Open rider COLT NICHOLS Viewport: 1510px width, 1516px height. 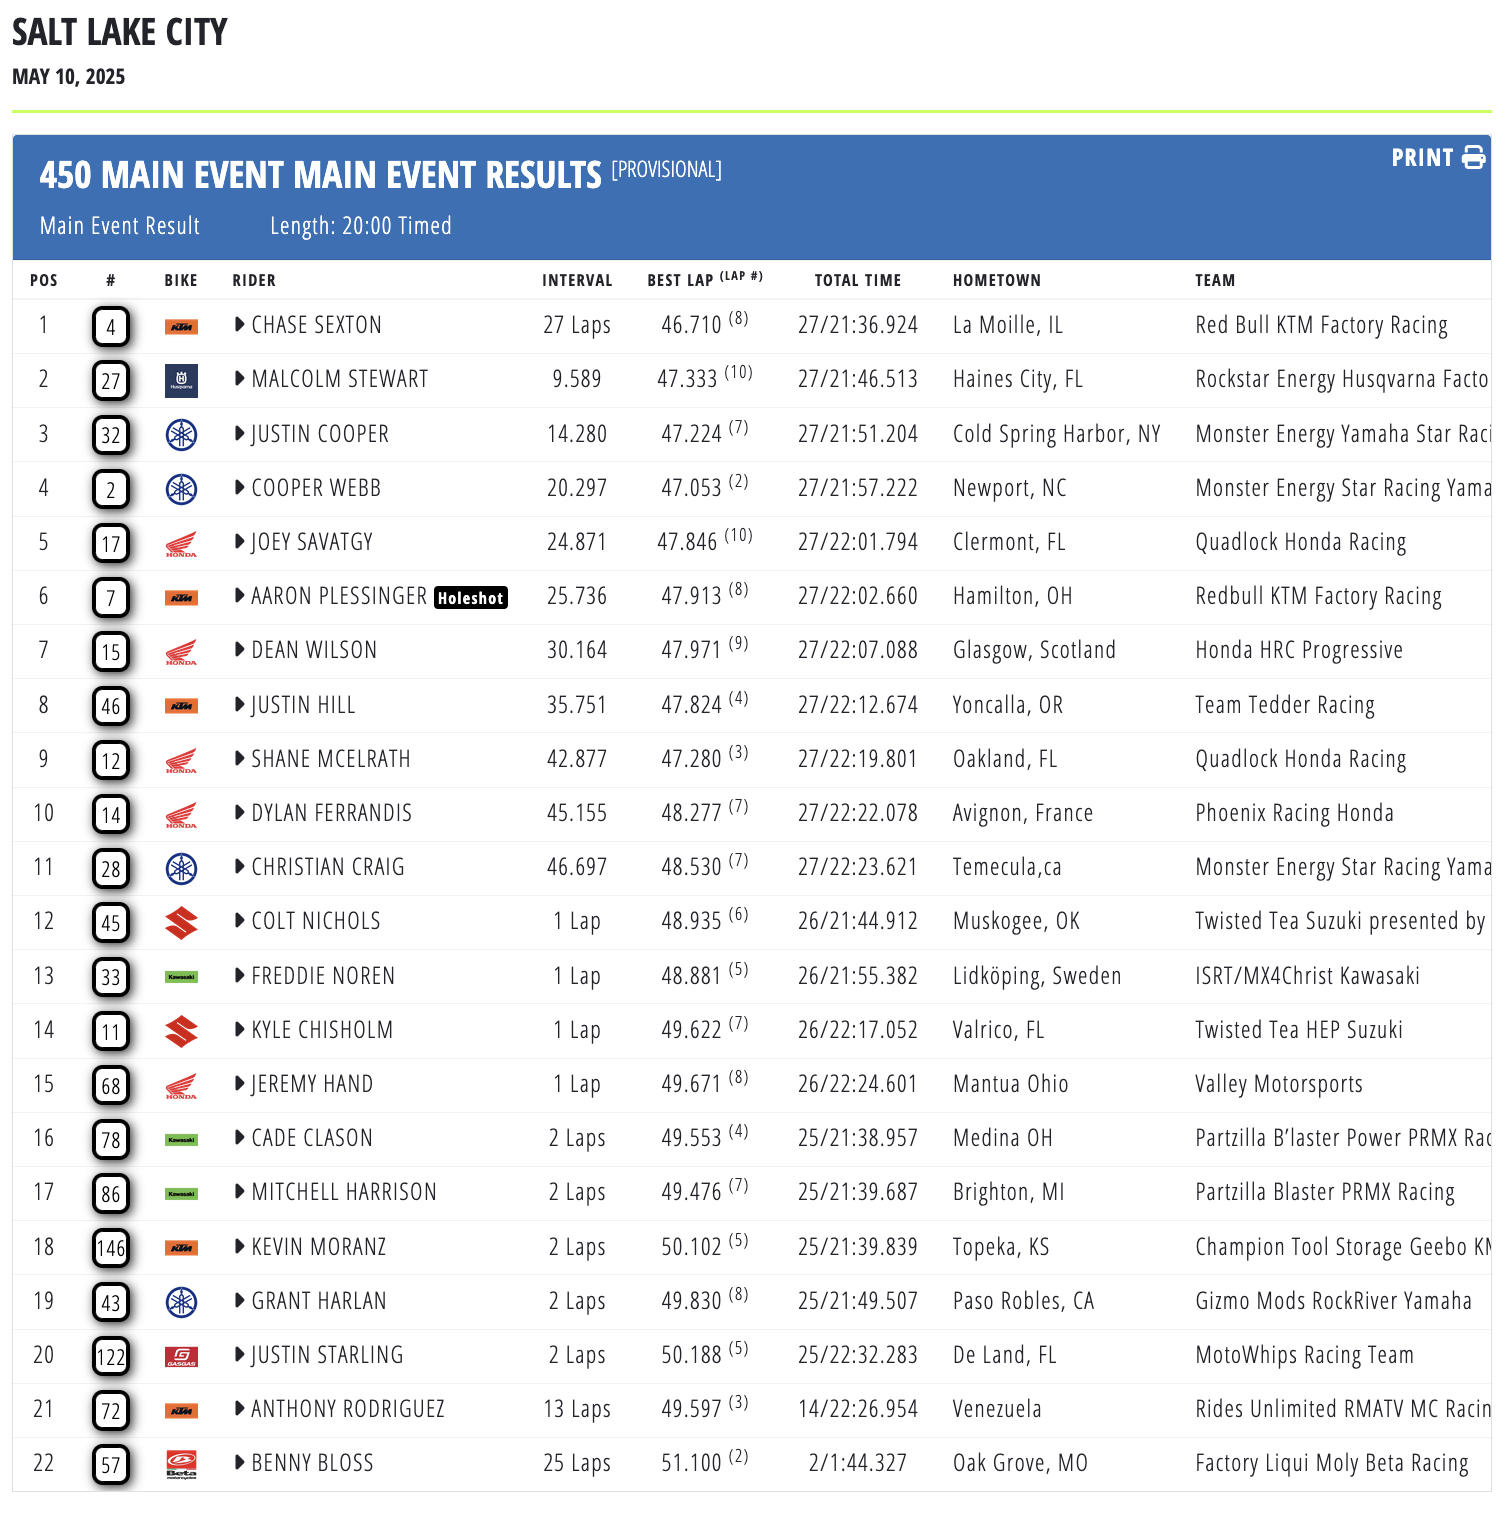(316, 921)
